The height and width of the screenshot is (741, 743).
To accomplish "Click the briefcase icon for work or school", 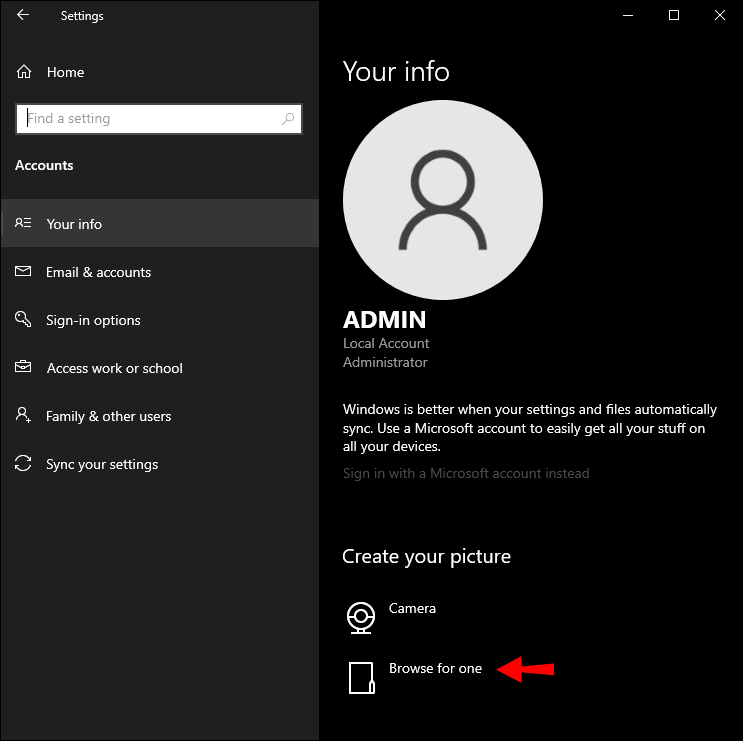I will [24, 368].
